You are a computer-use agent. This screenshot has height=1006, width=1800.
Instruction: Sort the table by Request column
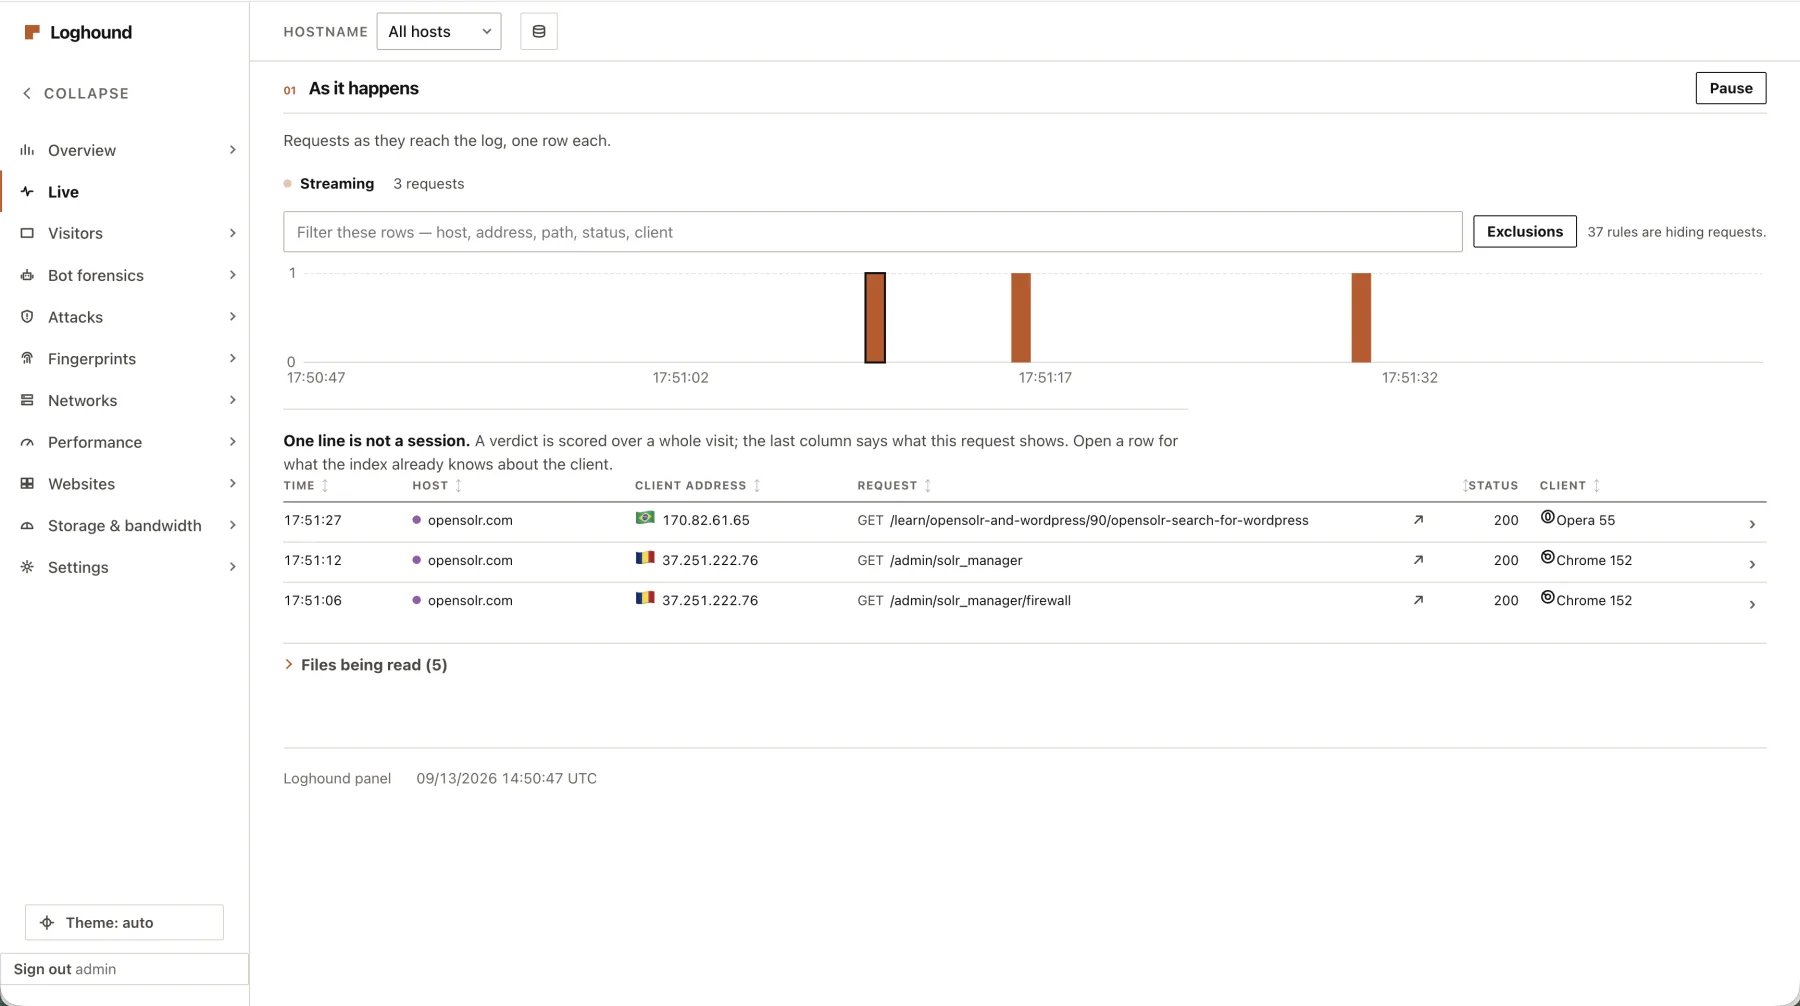tap(894, 486)
